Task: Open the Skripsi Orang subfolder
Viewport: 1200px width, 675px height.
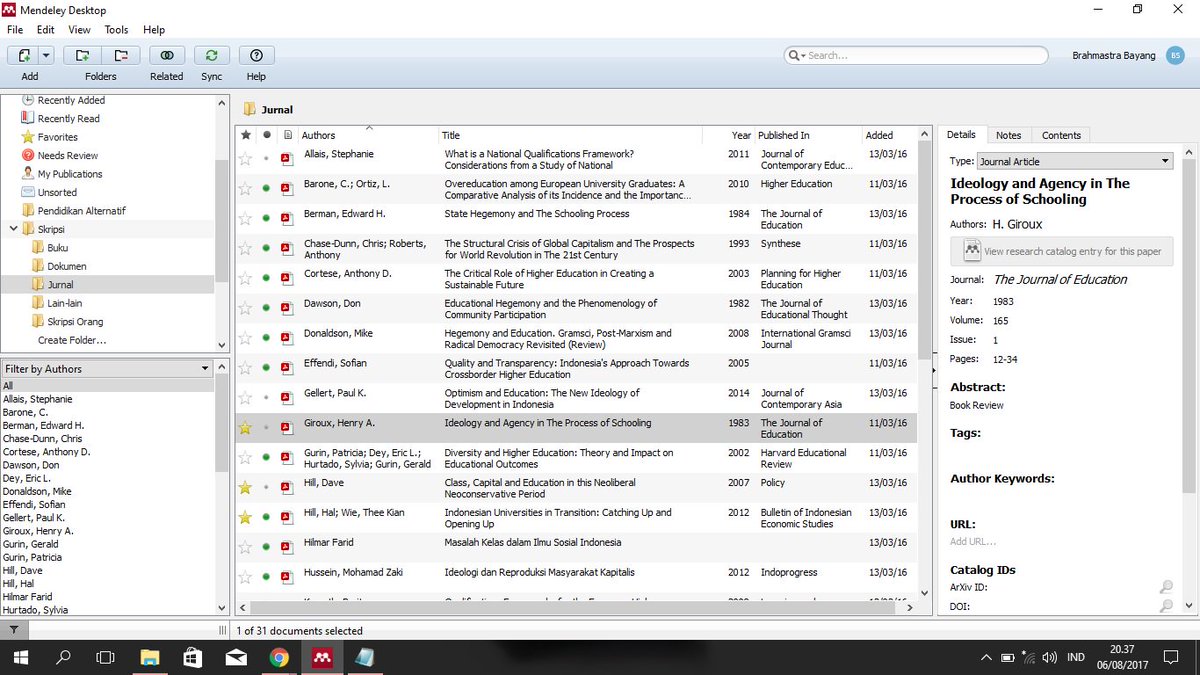Action: (75, 322)
